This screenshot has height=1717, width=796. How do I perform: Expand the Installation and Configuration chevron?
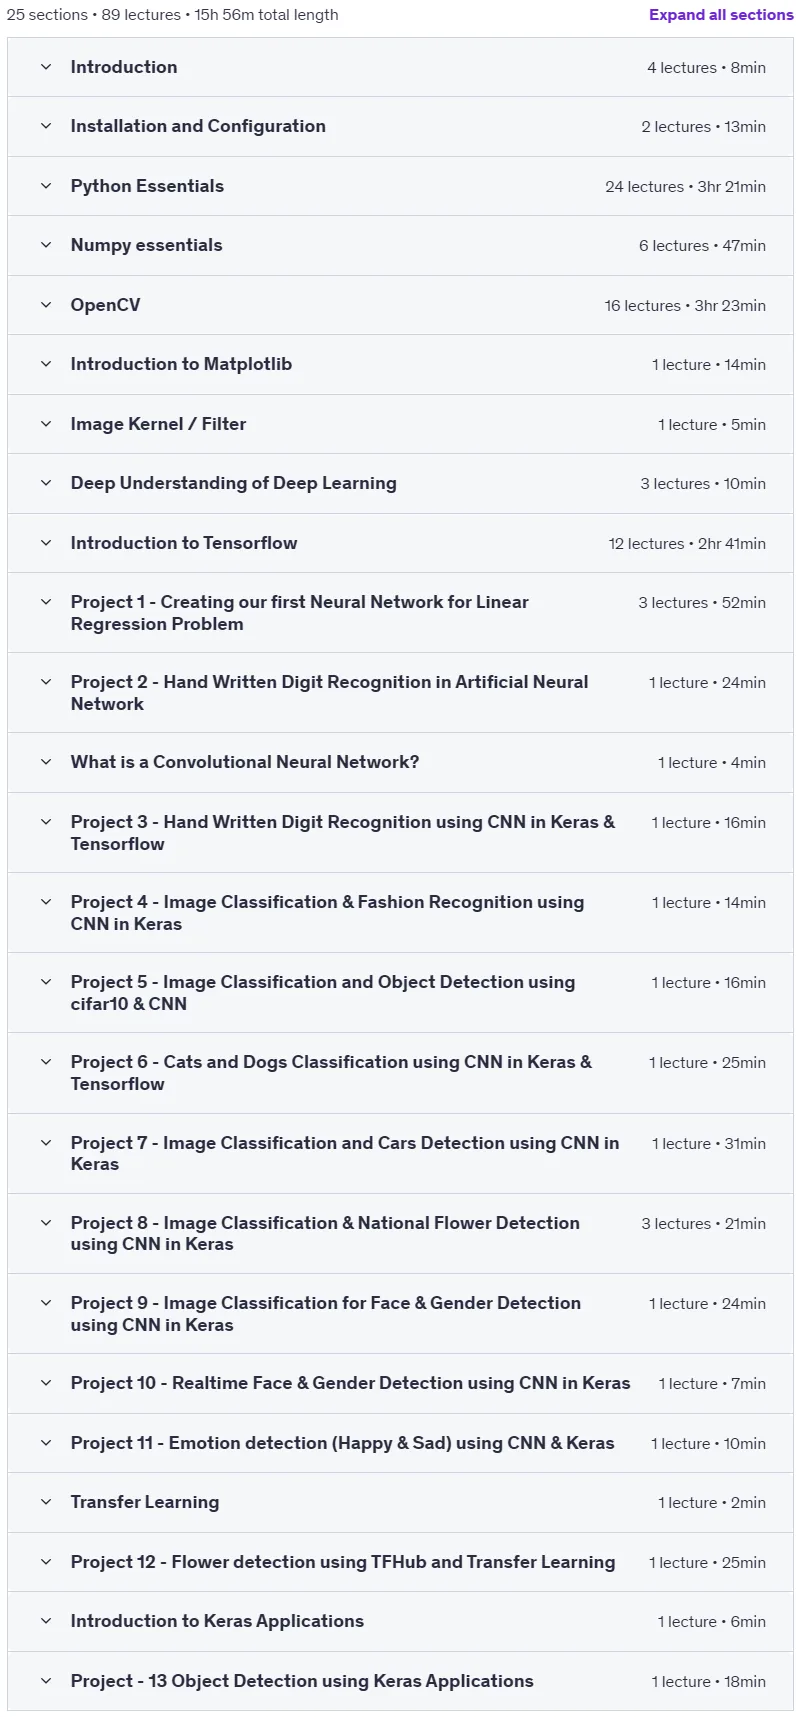[x=46, y=126]
